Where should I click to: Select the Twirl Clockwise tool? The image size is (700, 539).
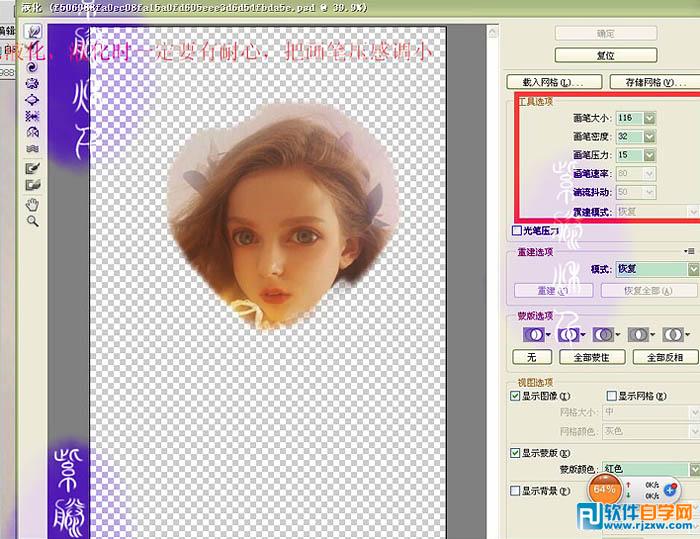click(32, 67)
